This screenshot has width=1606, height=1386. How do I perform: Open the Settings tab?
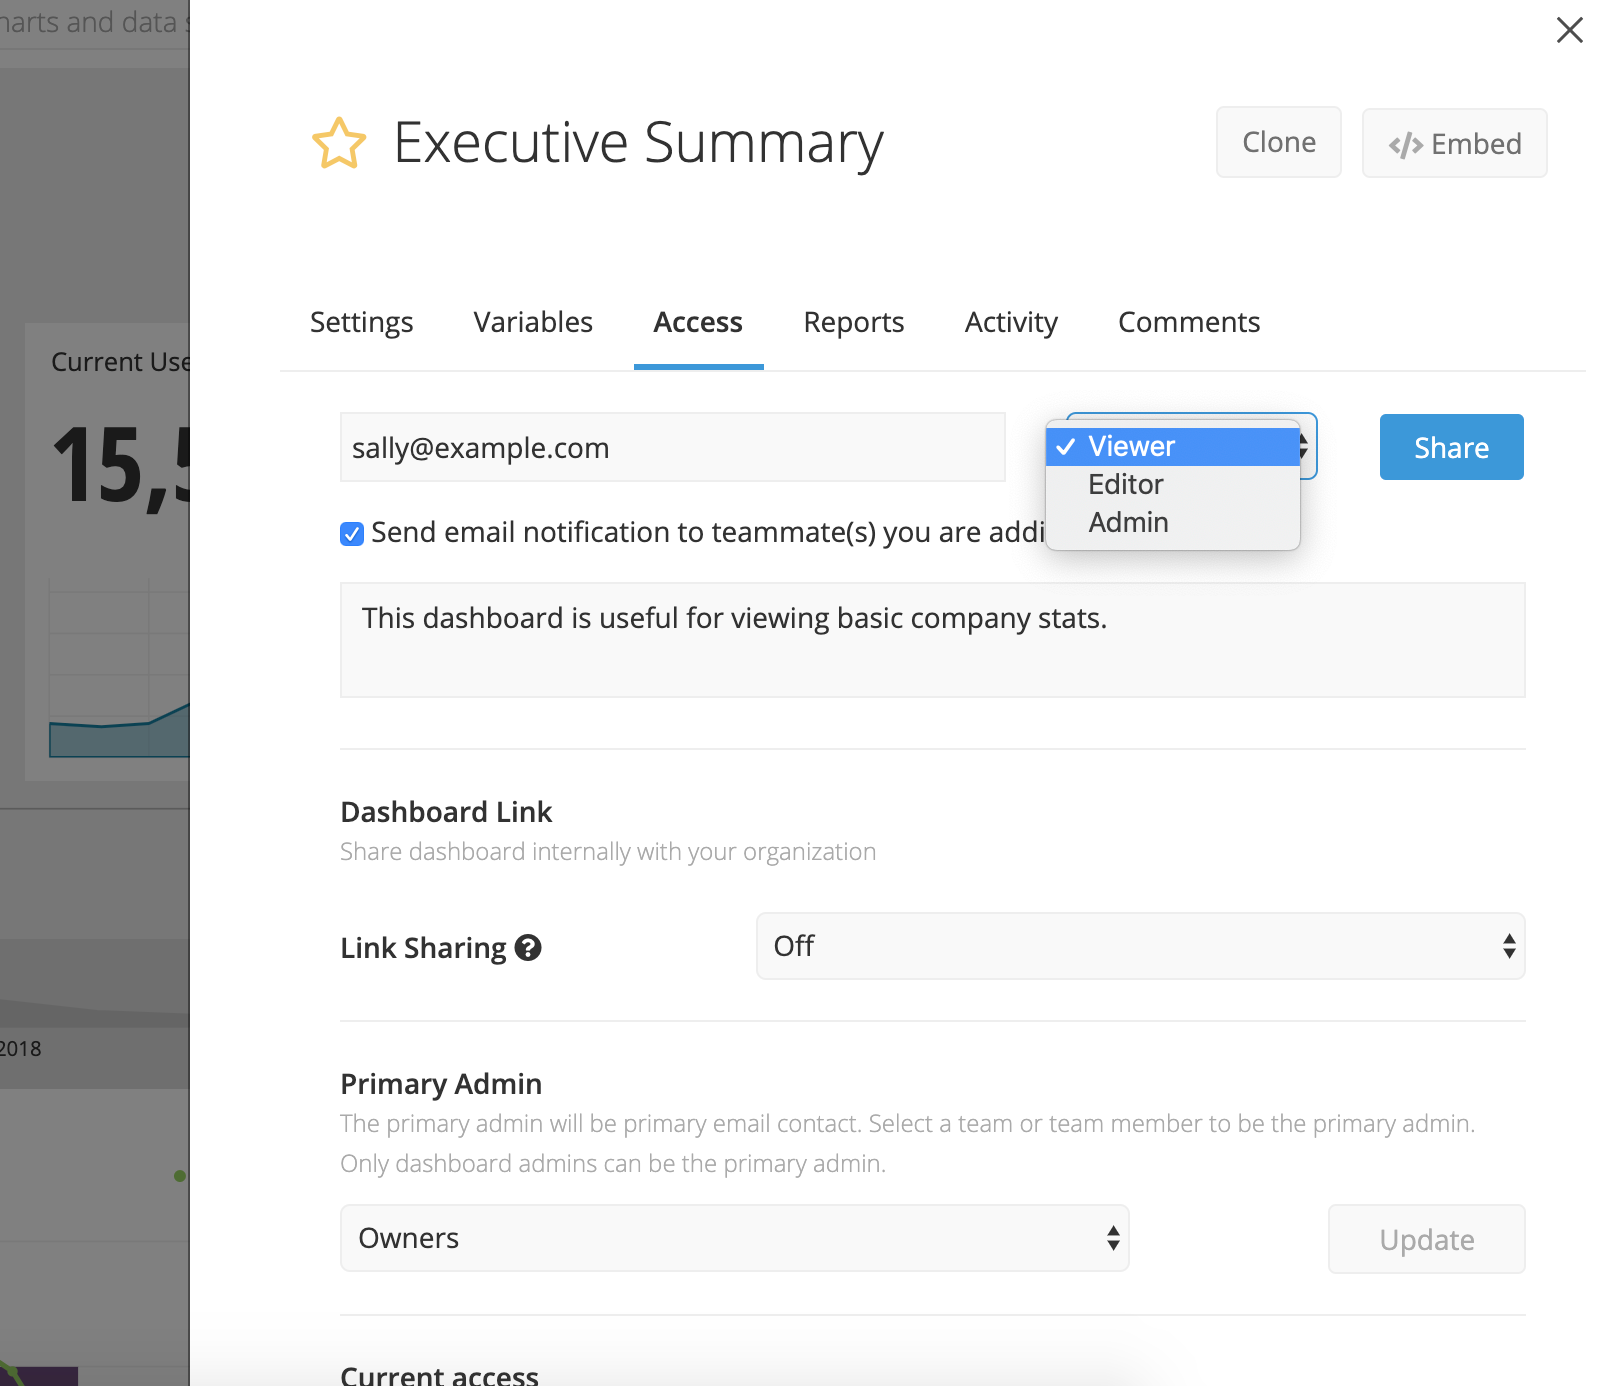point(361,322)
